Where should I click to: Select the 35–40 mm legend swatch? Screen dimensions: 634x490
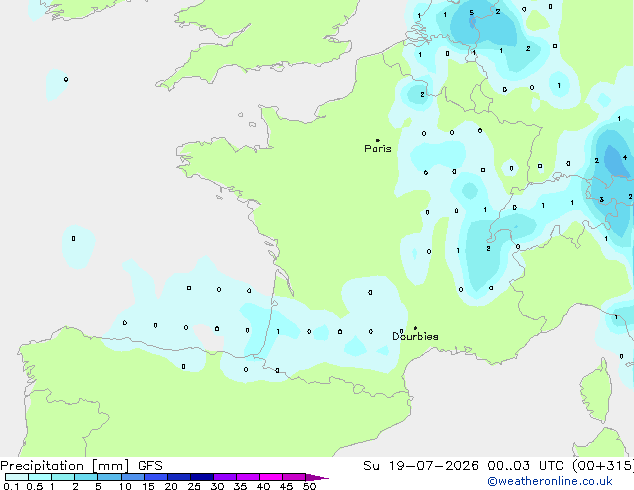(x=248, y=477)
